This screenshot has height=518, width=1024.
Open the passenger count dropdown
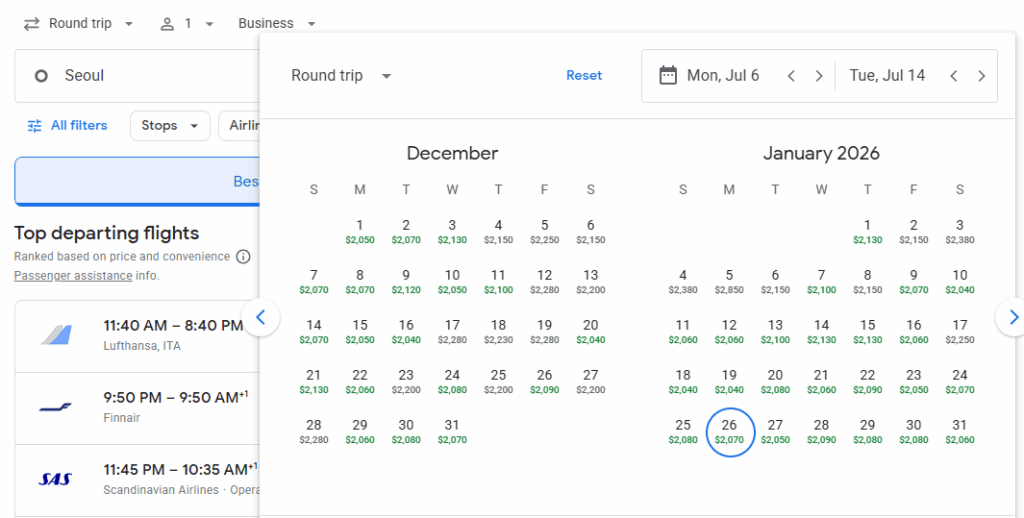187,23
